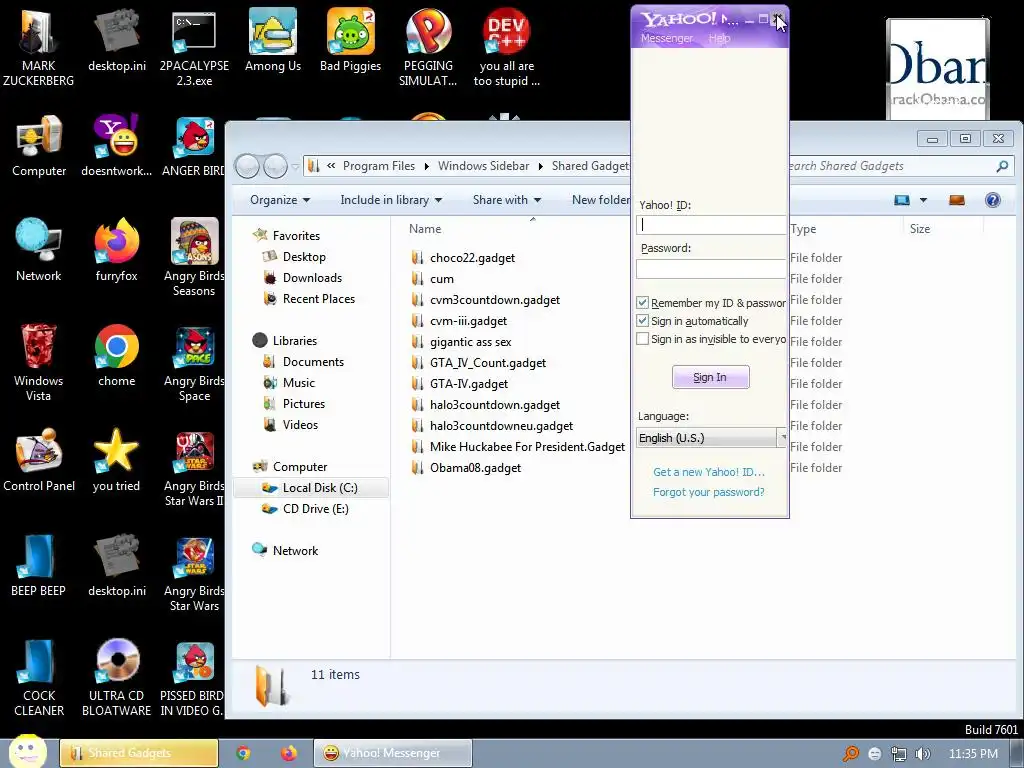Image resolution: width=1024 pixels, height=768 pixels.
Task: Click the Sign In button
Action: point(711,377)
